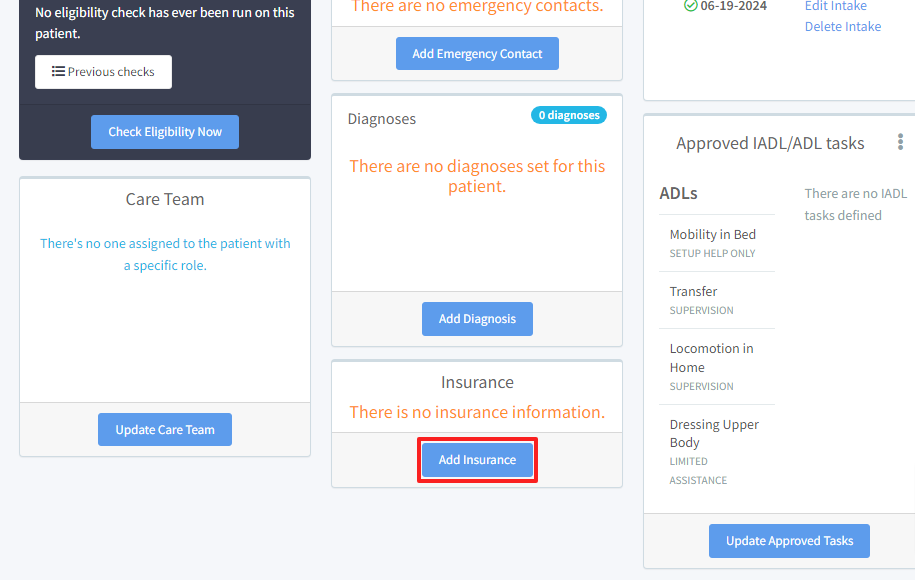Click the Add Insurance button

(477, 460)
